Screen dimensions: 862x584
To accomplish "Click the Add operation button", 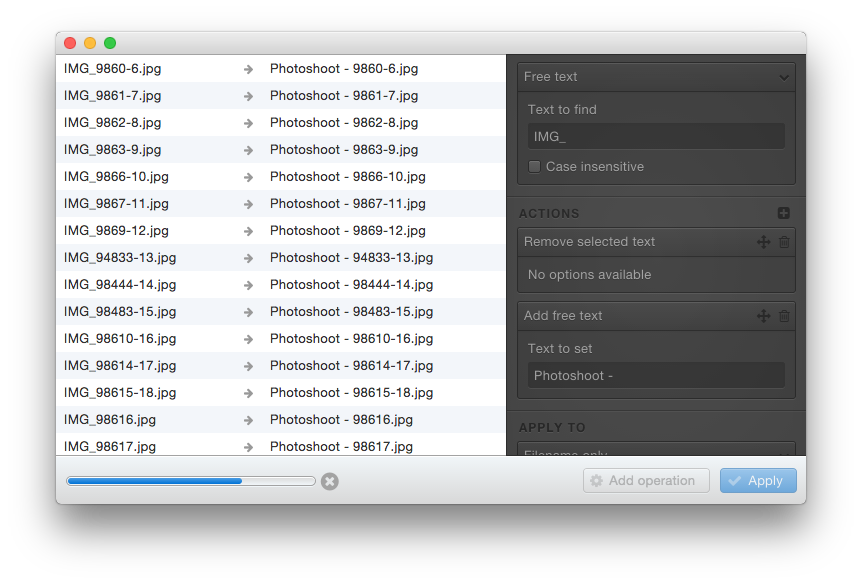I will pyautogui.click(x=646, y=481).
